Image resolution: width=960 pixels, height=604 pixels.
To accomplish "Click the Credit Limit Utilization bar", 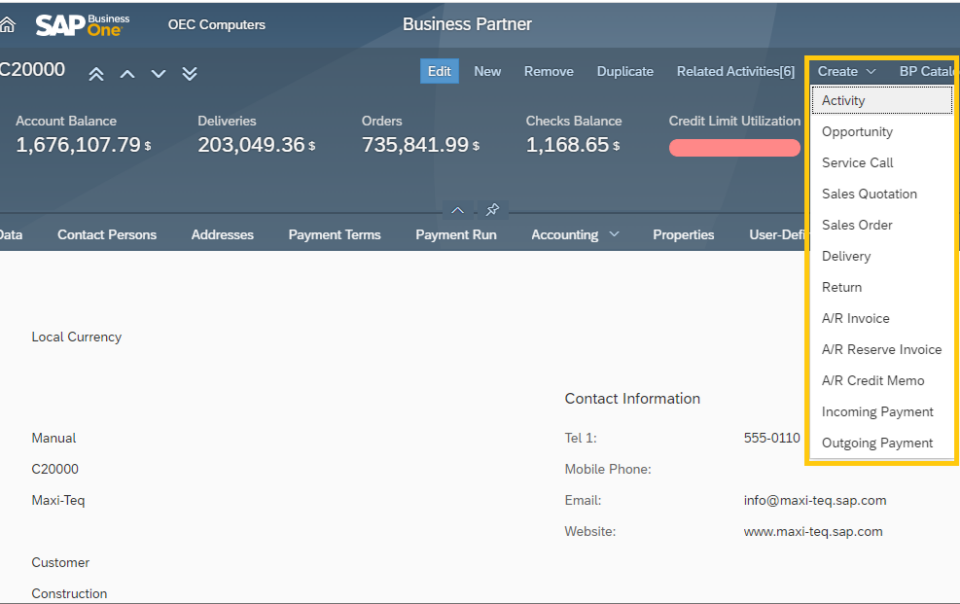I will [x=735, y=148].
